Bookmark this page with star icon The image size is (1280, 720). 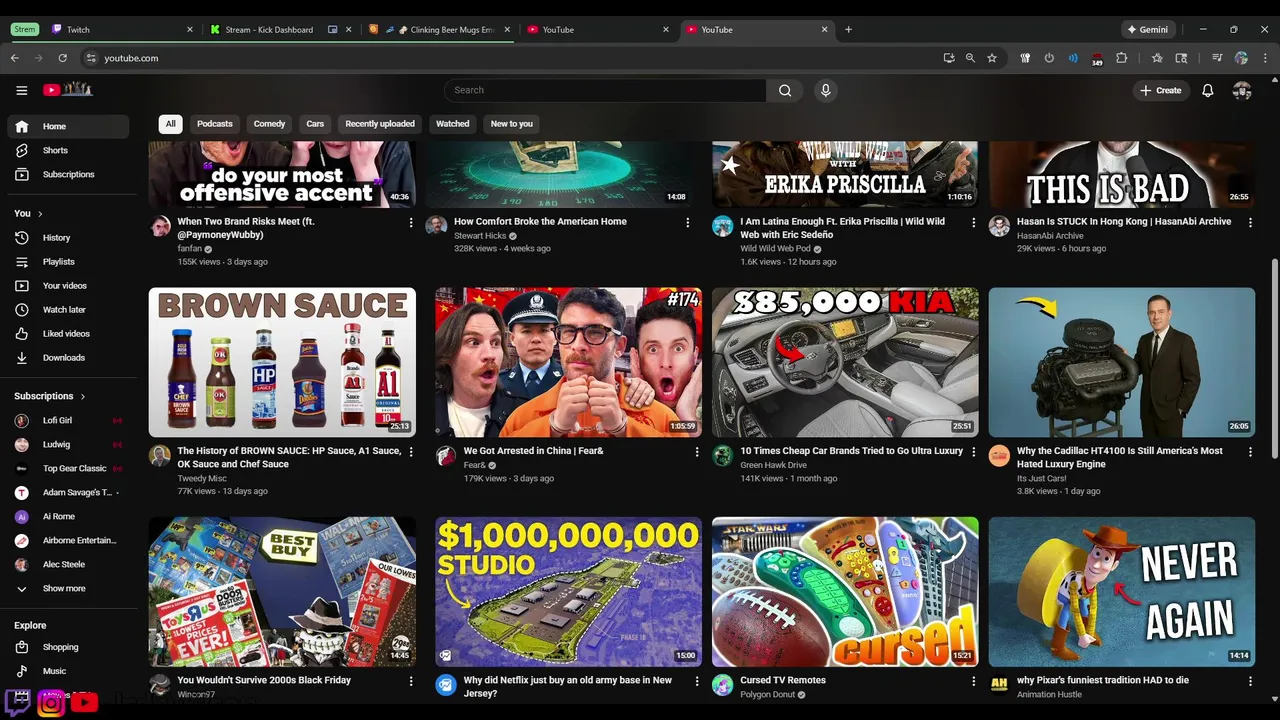coord(992,58)
